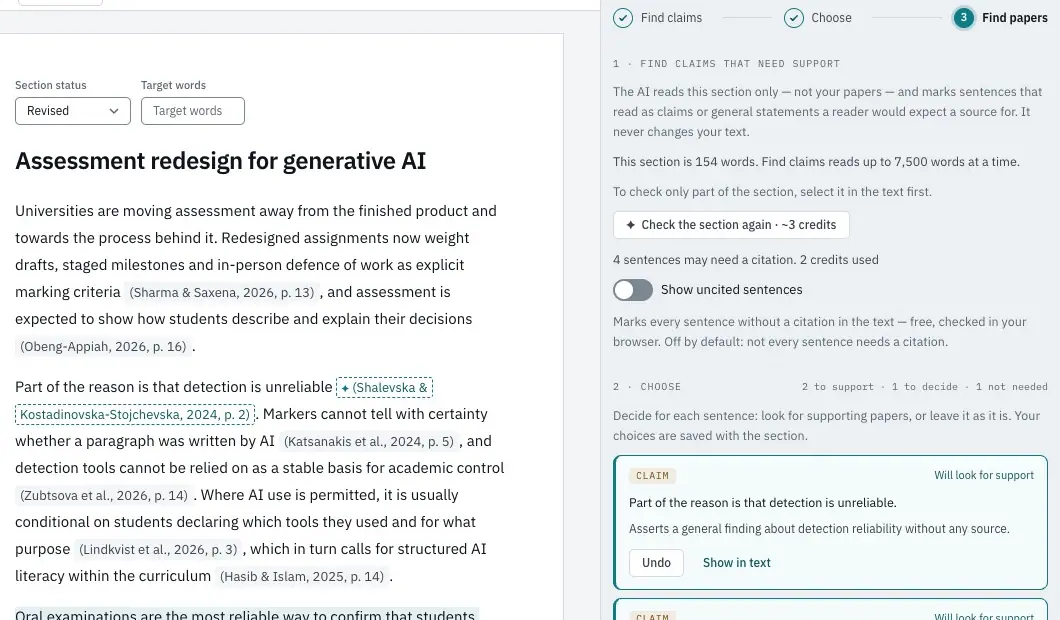1060x620 pixels.
Task: Open the Lindkvist et al., 2026 citation
Action: [x=158, y=550]
